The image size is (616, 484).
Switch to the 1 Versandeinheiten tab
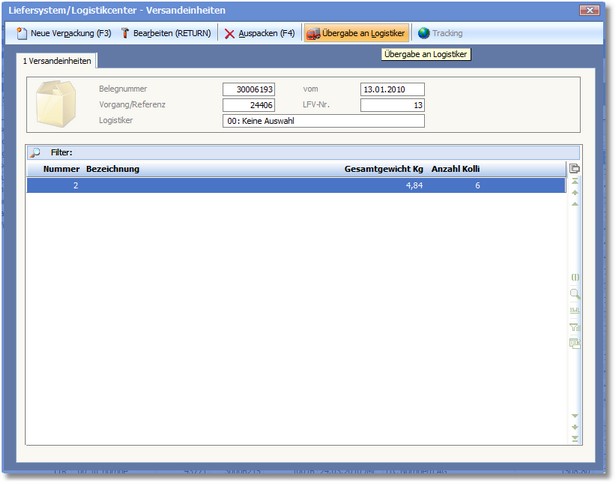click(x=59, y=61)
